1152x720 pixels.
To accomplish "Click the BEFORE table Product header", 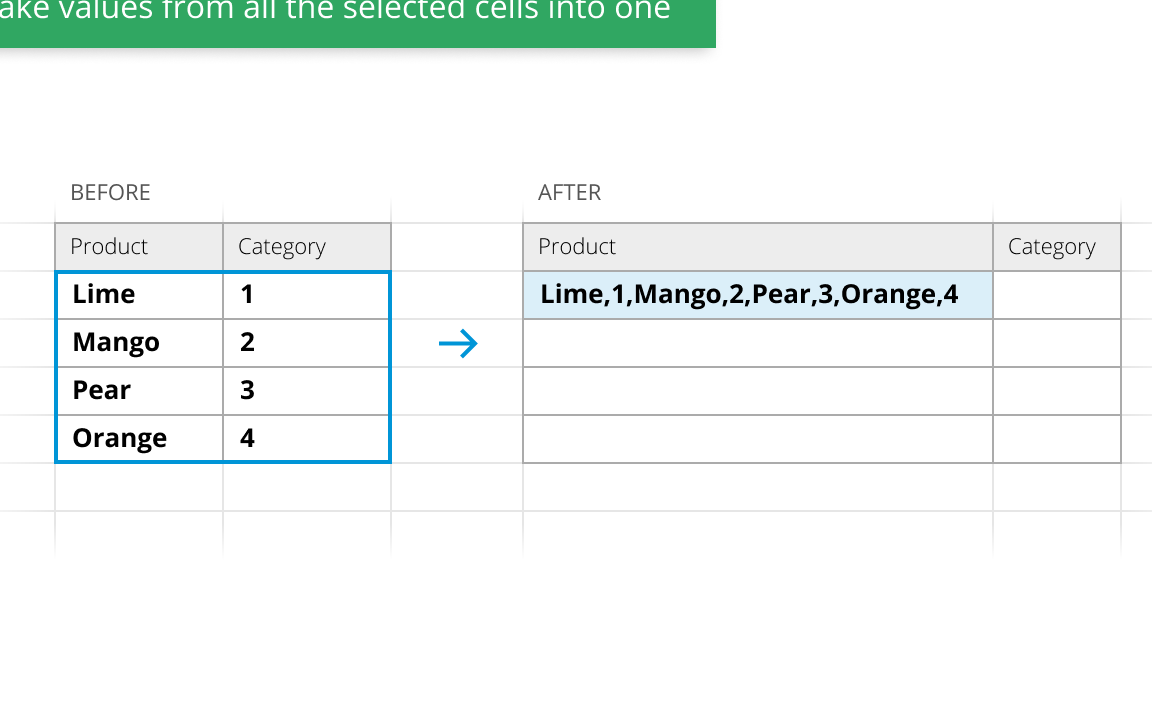I will (x=139, y=247).
